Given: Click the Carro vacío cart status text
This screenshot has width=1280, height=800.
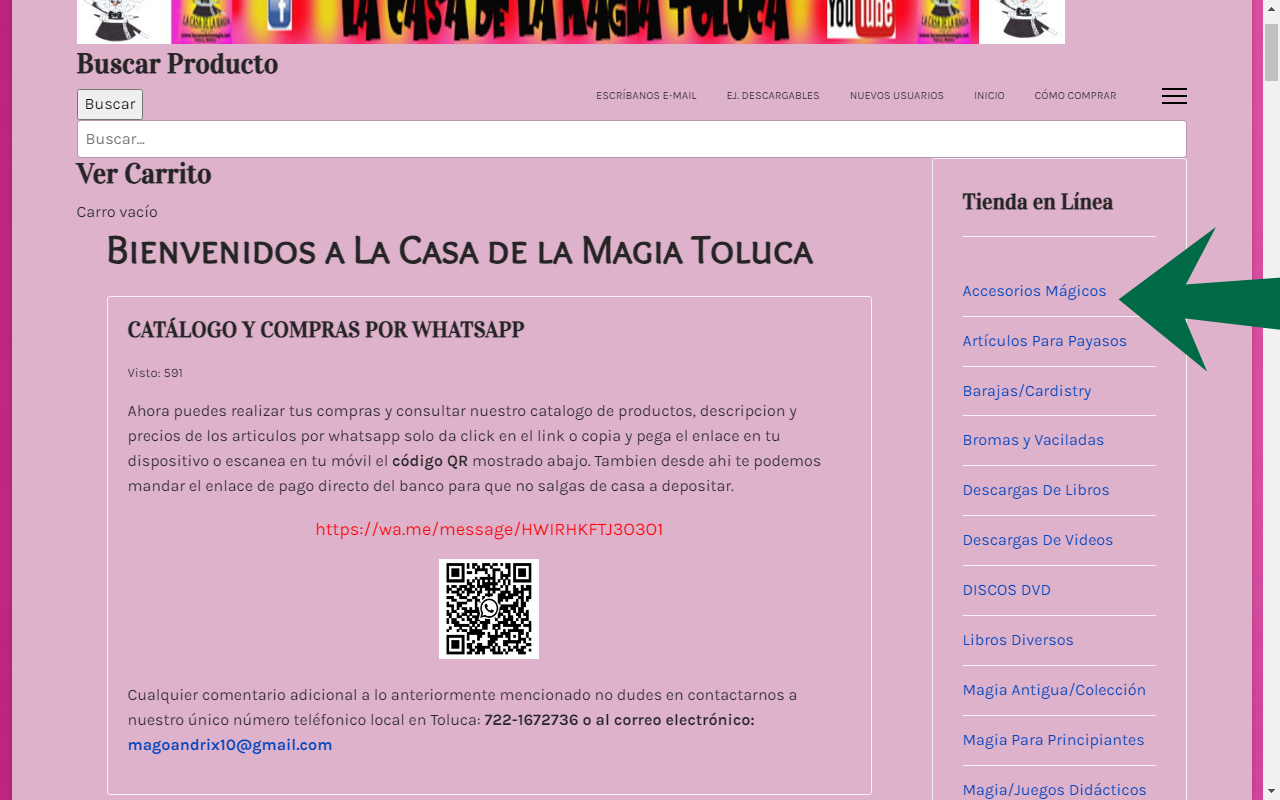Looking at the screenshot, I should click(117, 212).
